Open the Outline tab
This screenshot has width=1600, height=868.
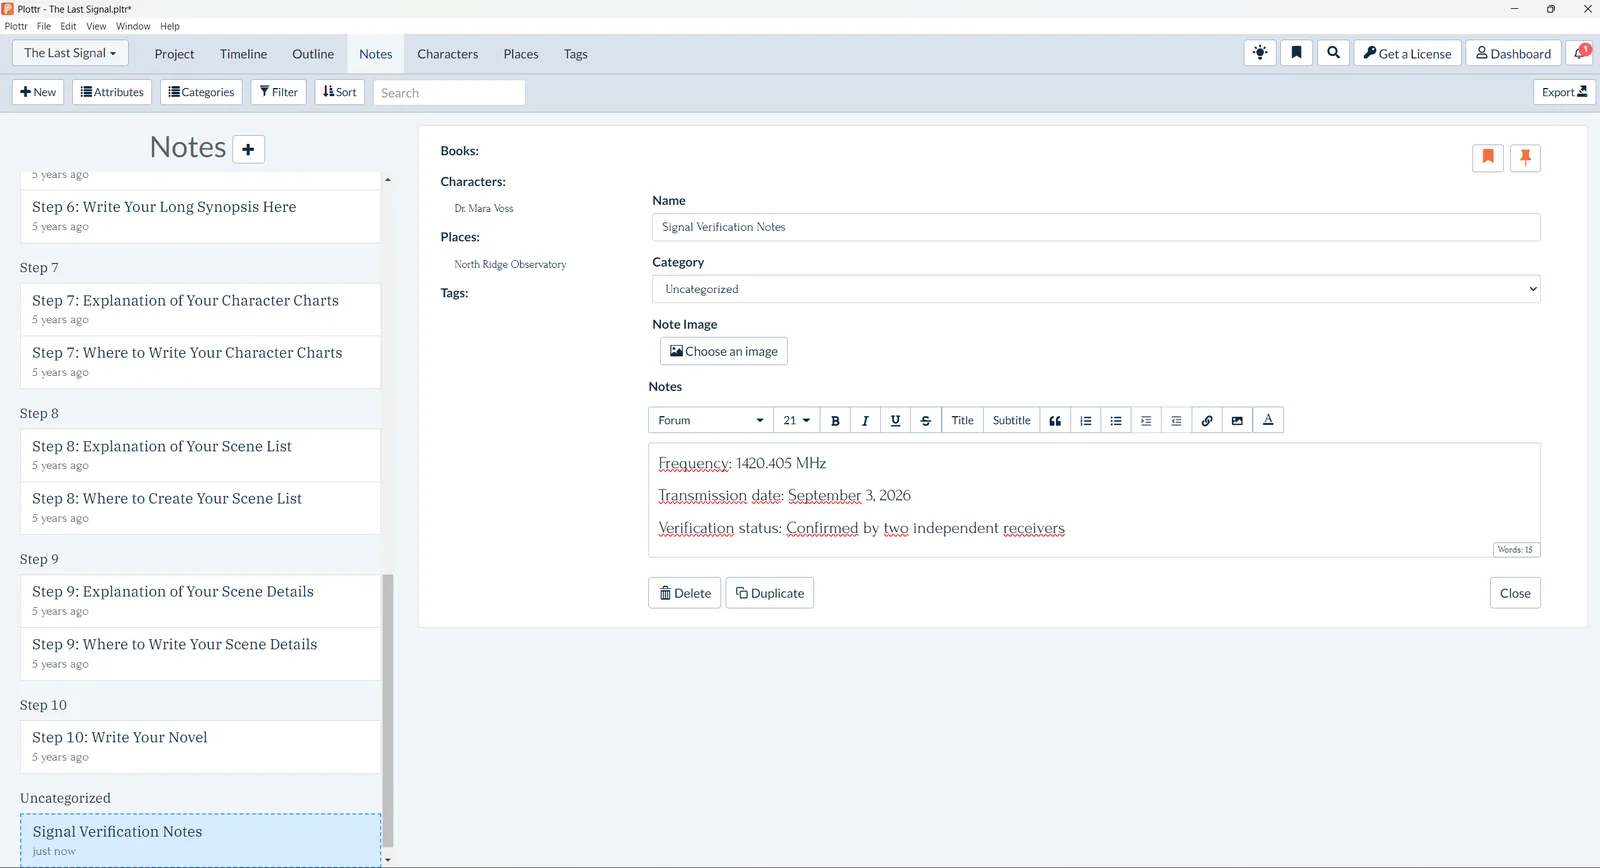pyautogui.click(x=313, y=54)
